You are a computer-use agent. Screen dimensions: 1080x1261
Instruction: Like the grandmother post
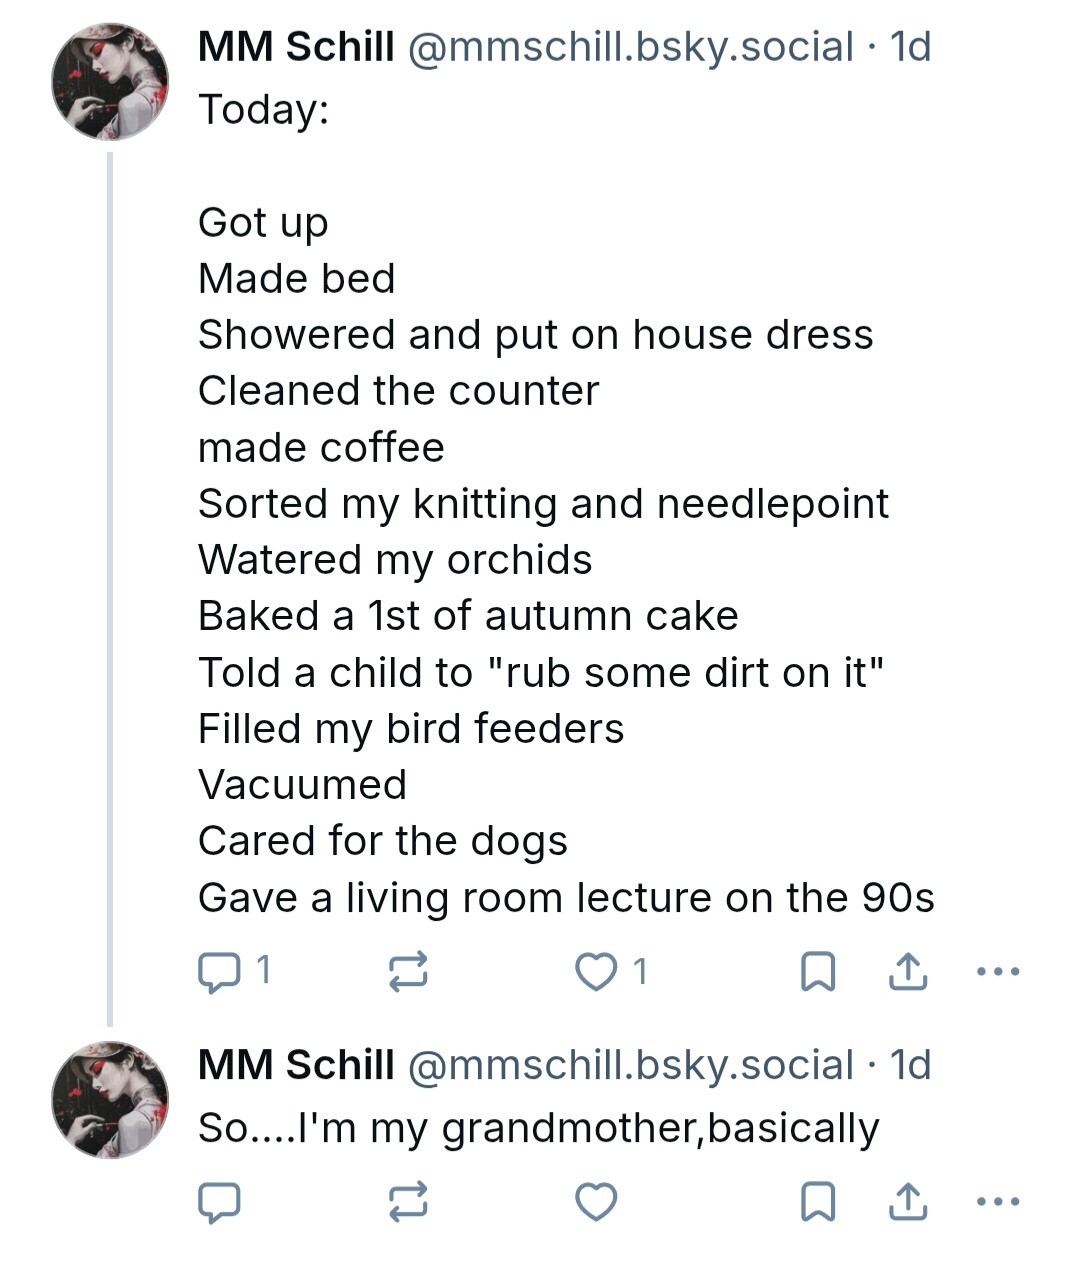pos(597,1202)
